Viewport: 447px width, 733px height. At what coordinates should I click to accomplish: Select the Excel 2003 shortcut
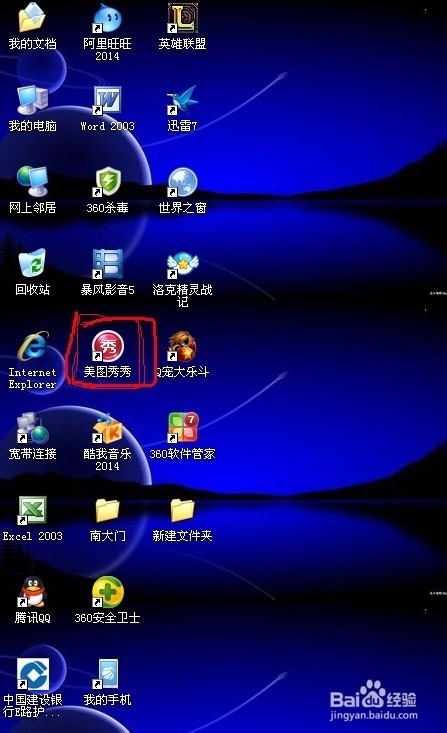click(x=32, y=510)
